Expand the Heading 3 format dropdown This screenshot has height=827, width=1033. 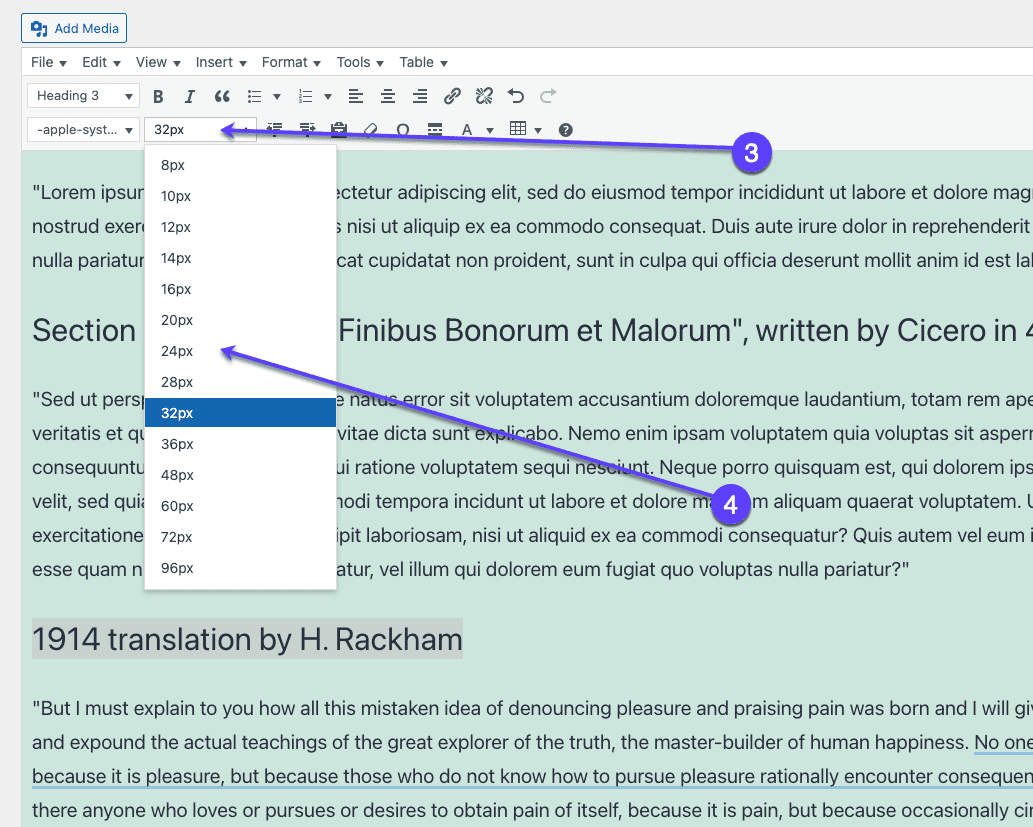coord(84,96)
